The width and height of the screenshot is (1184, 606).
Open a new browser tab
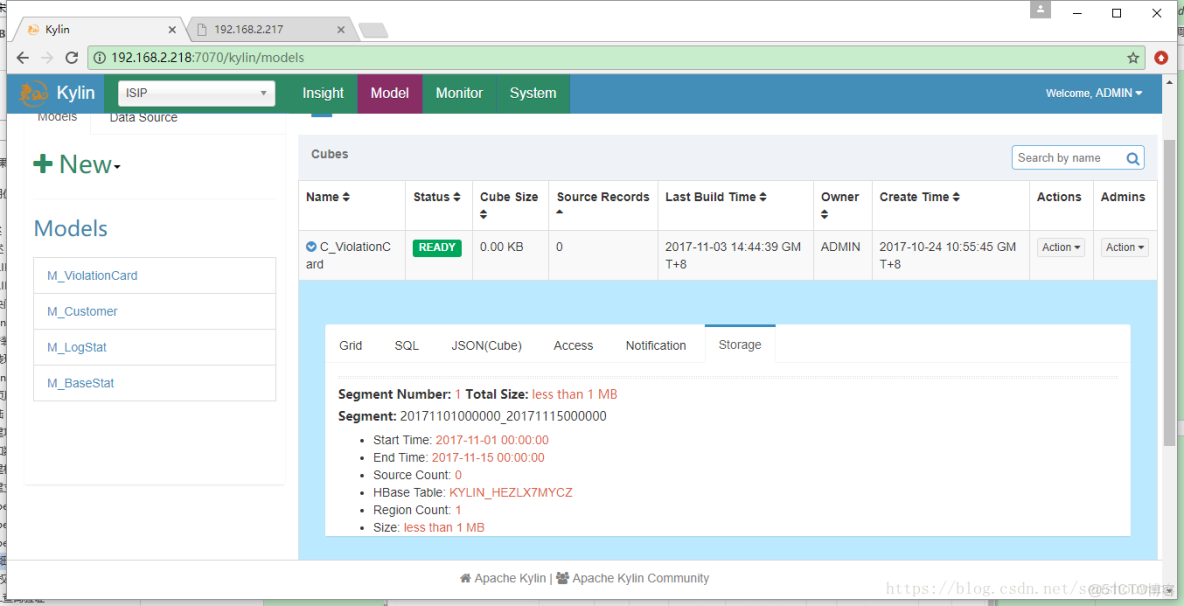[373, 30]
